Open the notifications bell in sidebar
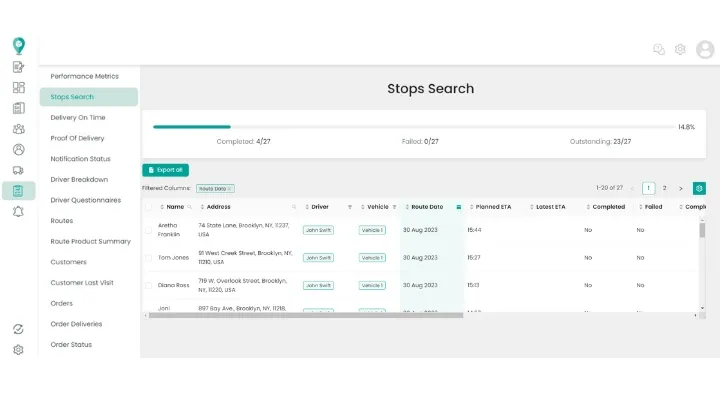This screenshot has width=720, height=405. [18, 211]
